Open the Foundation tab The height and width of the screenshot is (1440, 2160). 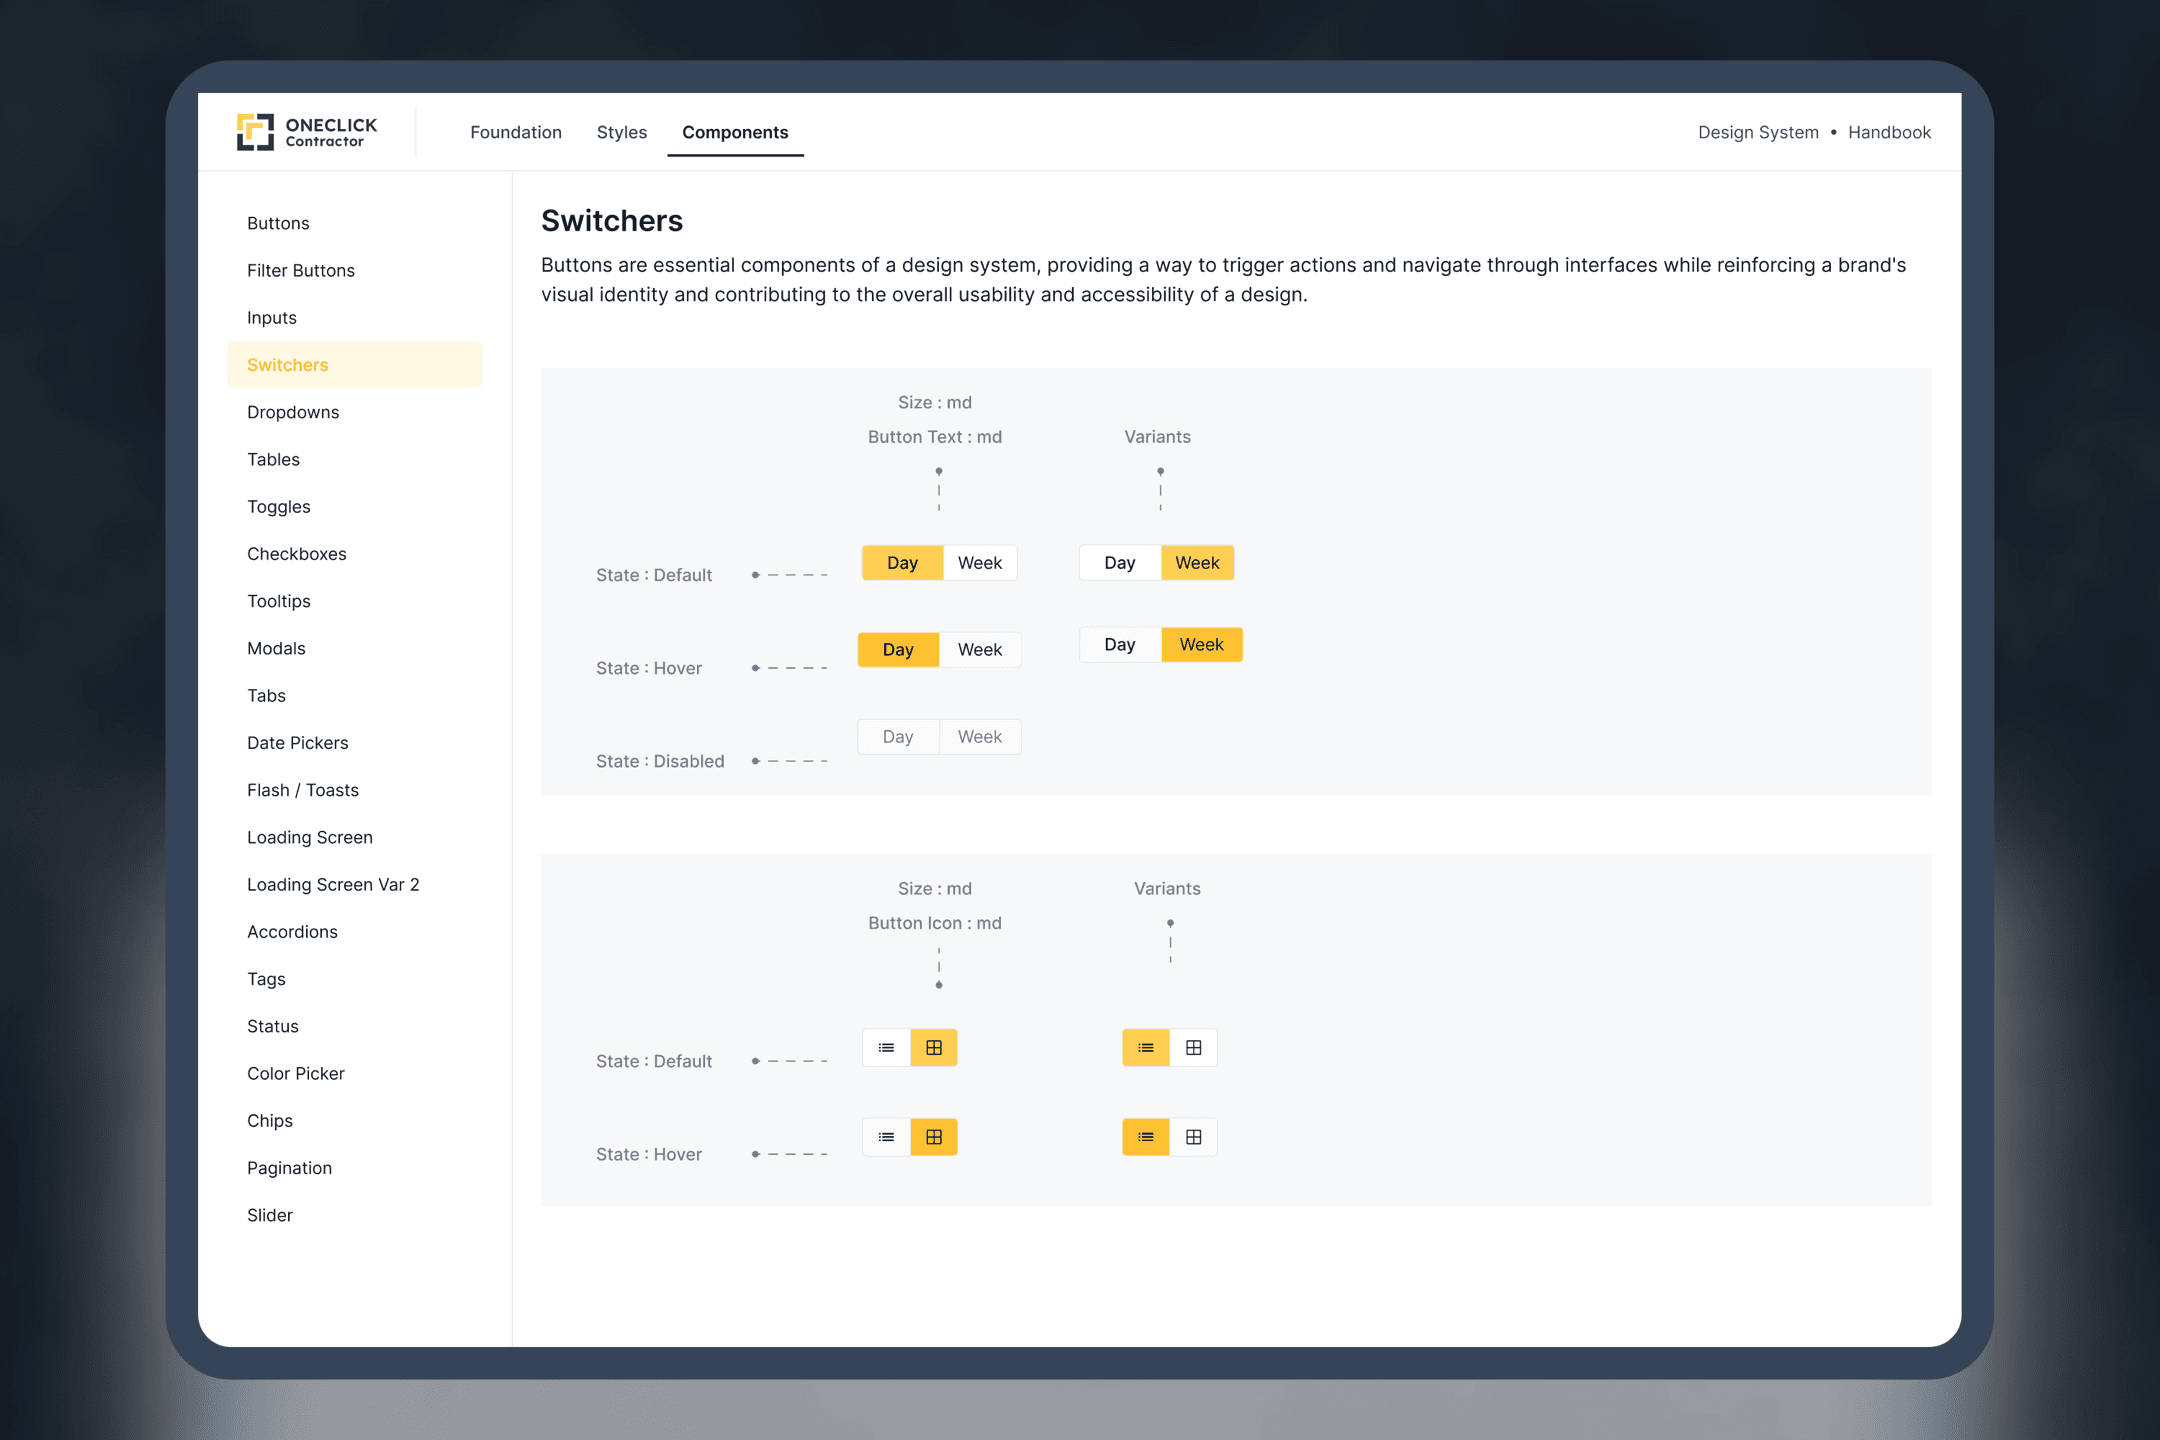coord(516,132)
